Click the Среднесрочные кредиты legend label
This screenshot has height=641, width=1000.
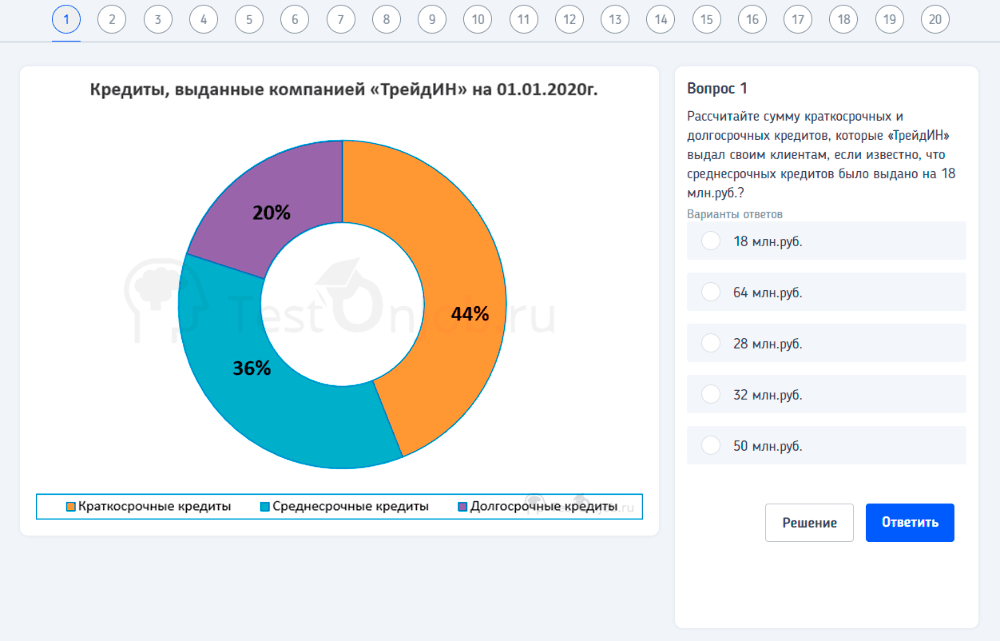tap(350, 506)
